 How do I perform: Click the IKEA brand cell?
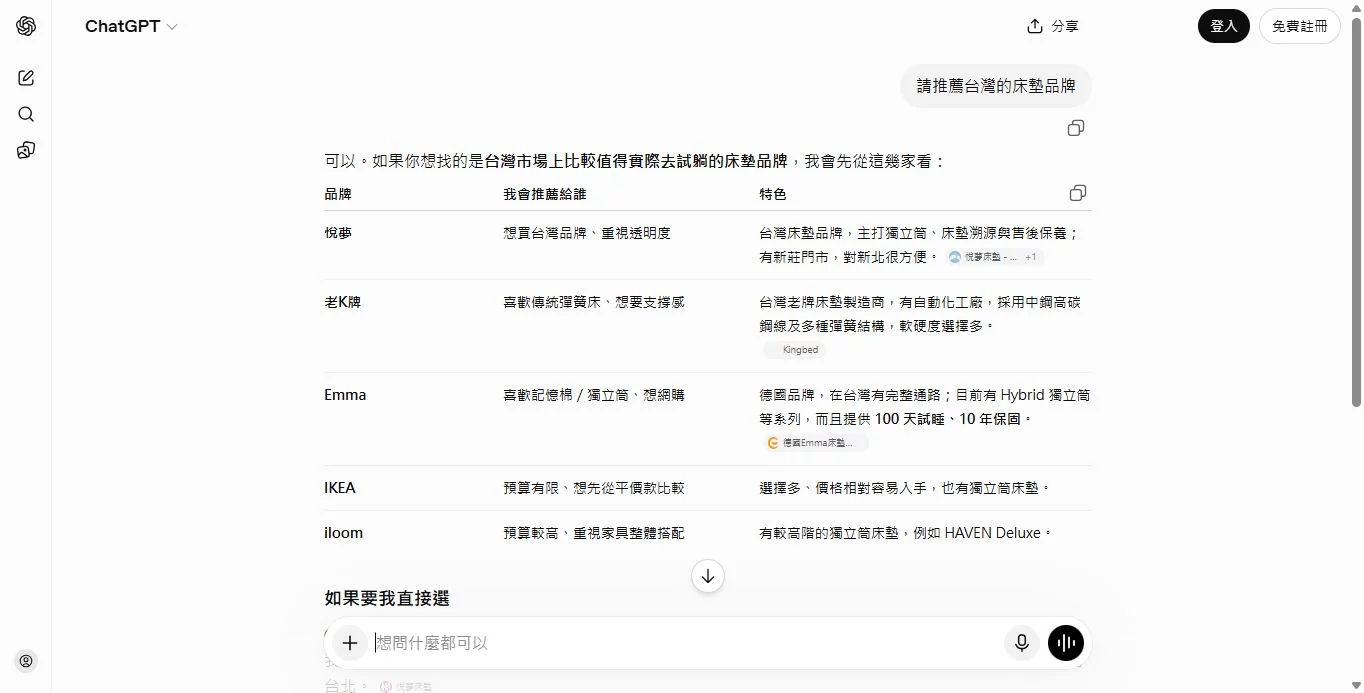[x=340, y=488]
